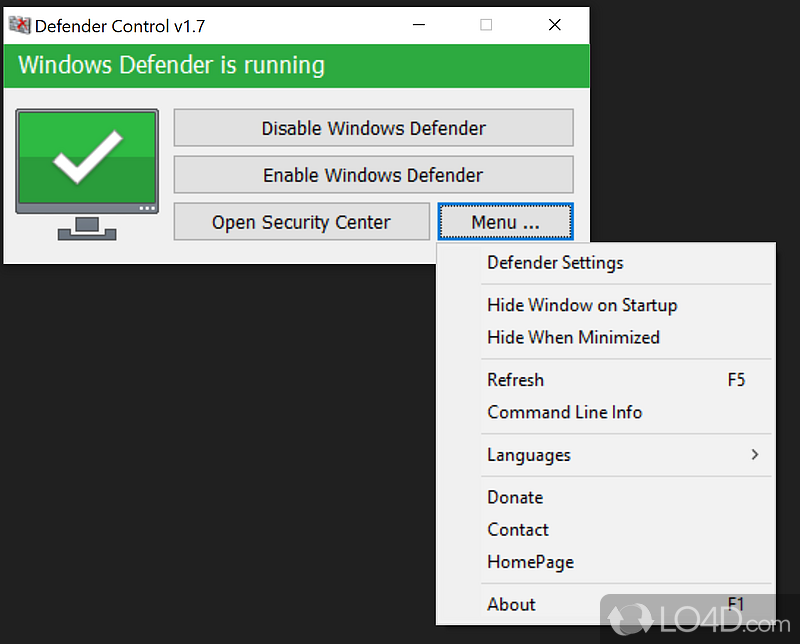Open the Contact menu entry
The width and height of the screenshot is (800, 644).
[518, 529]
